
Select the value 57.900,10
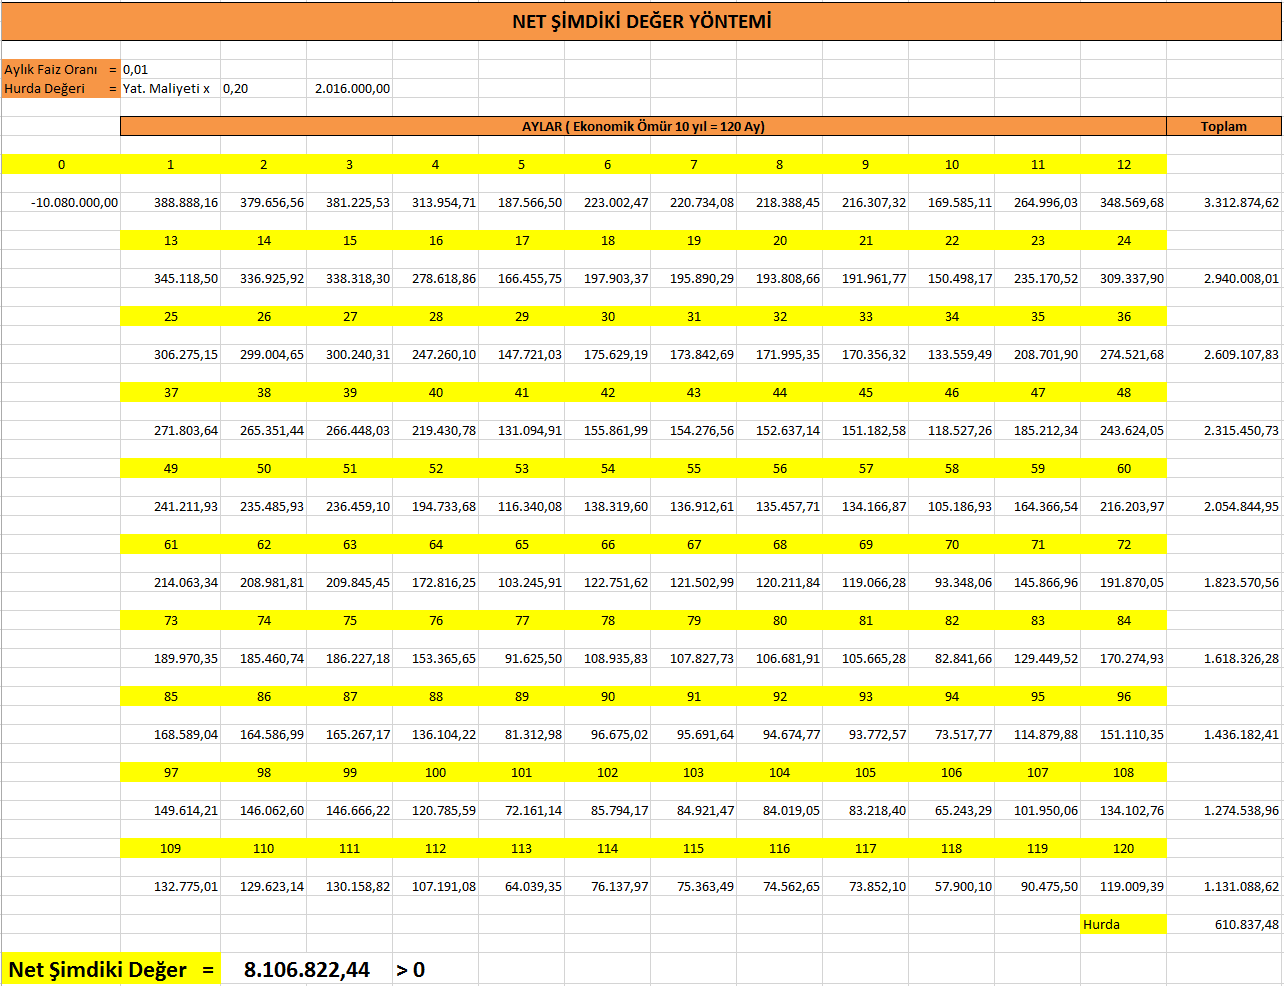[963, 887]
